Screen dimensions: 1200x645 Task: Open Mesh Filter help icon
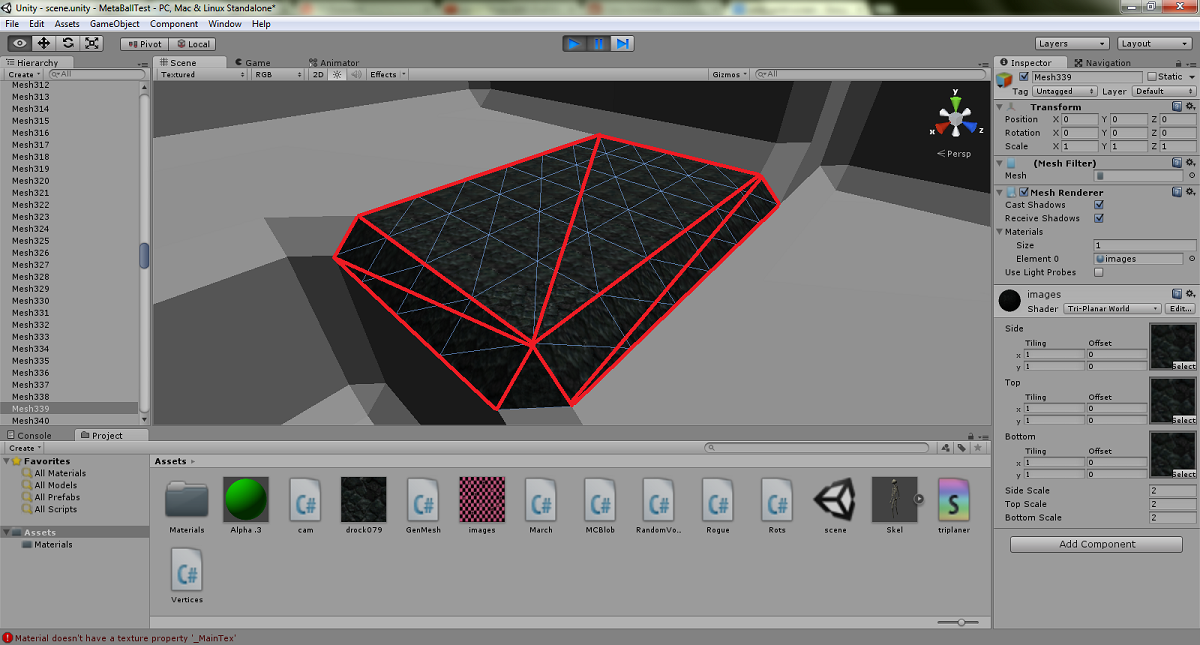(1177, 163)
